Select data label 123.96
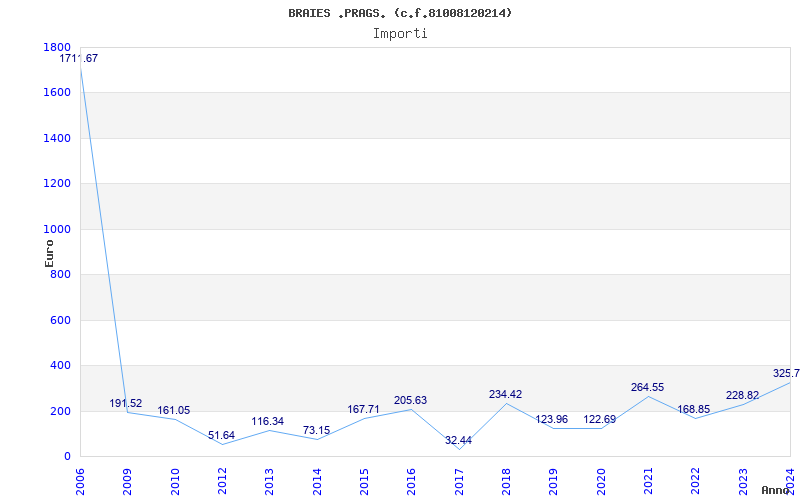This screenshot has width=800, height=500. pyautogui.click(x=552, y=419)
